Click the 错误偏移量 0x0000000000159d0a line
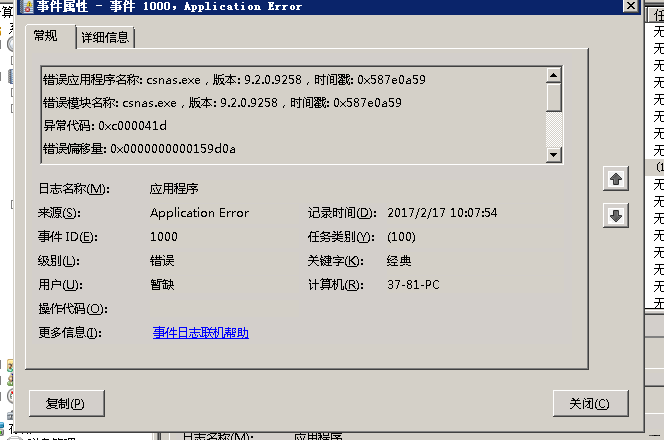Image resolution: width=664 pixels, height=440 pixels. click(x=139, y=149)
